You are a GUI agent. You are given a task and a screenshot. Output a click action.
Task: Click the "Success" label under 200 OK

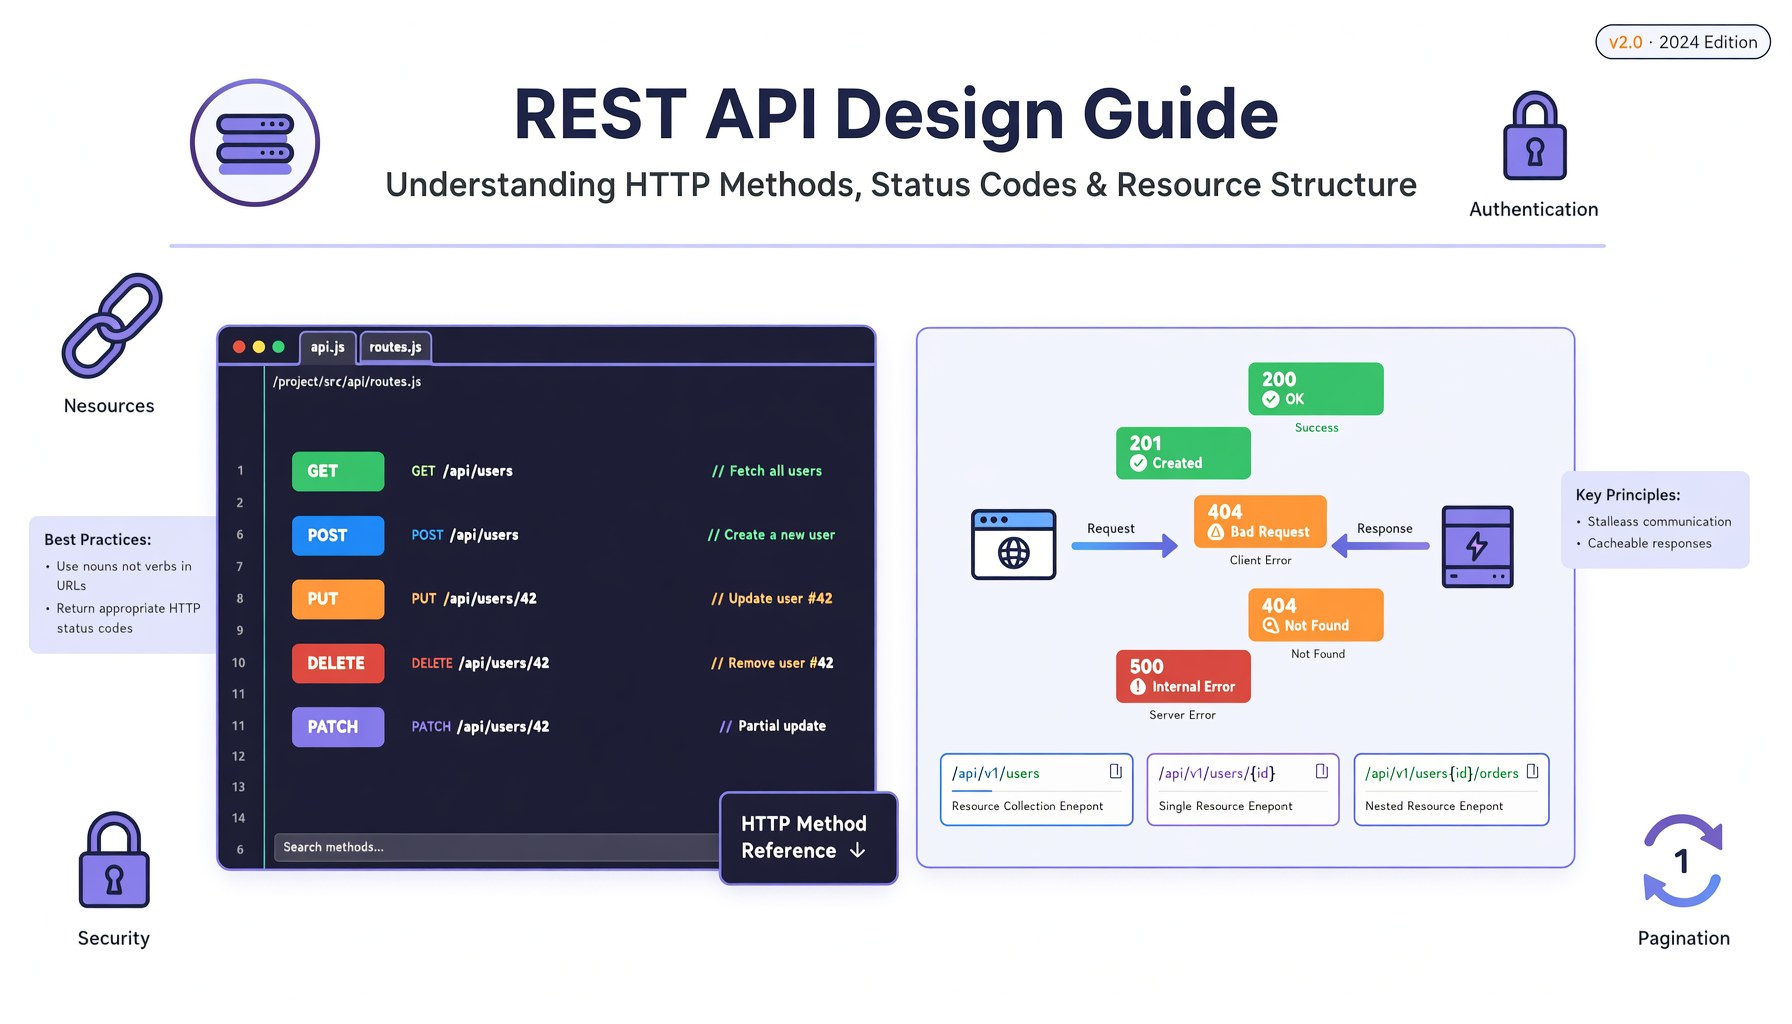[1316, 428]
